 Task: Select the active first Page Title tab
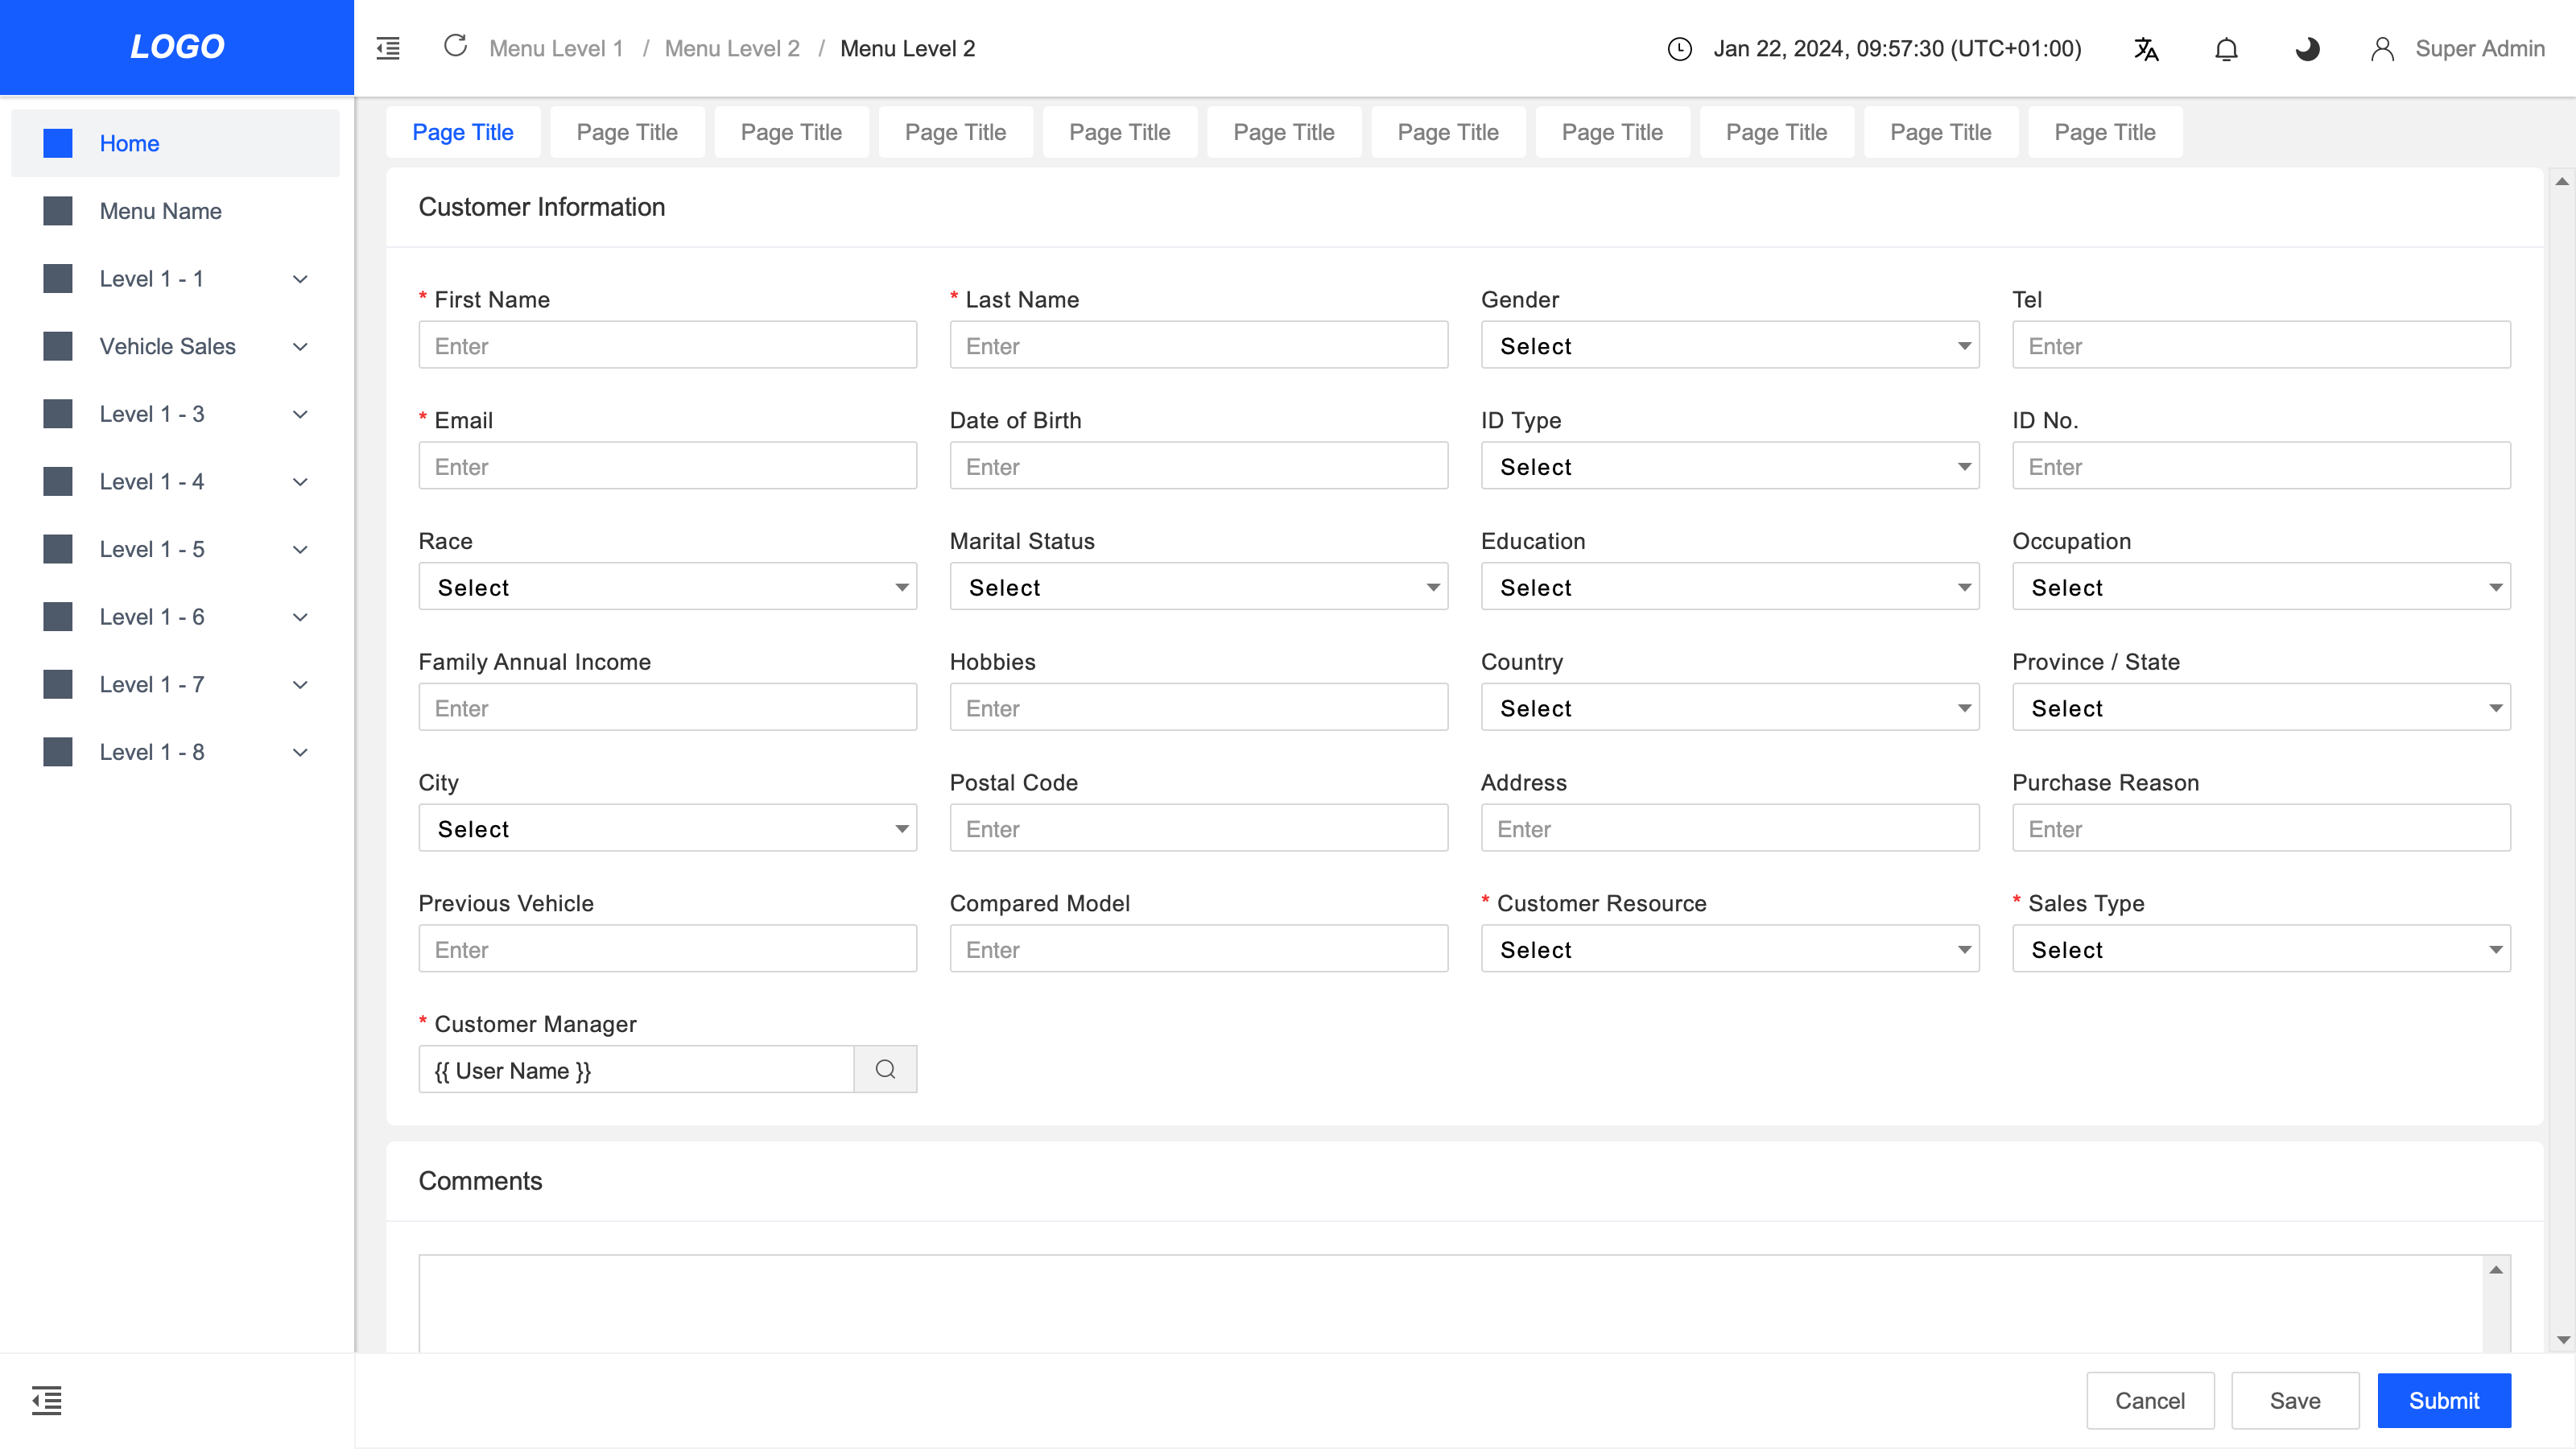[x=463, y=132]
